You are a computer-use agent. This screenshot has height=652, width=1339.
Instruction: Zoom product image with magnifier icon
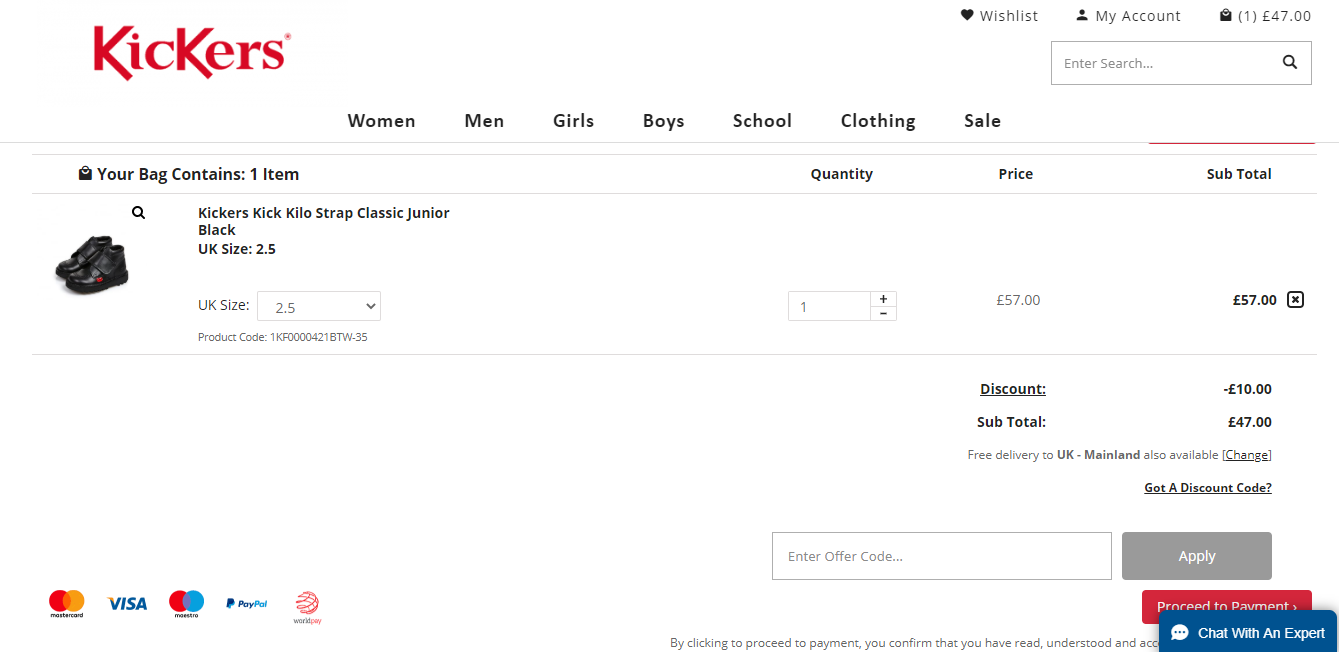(x=138, y=212)
